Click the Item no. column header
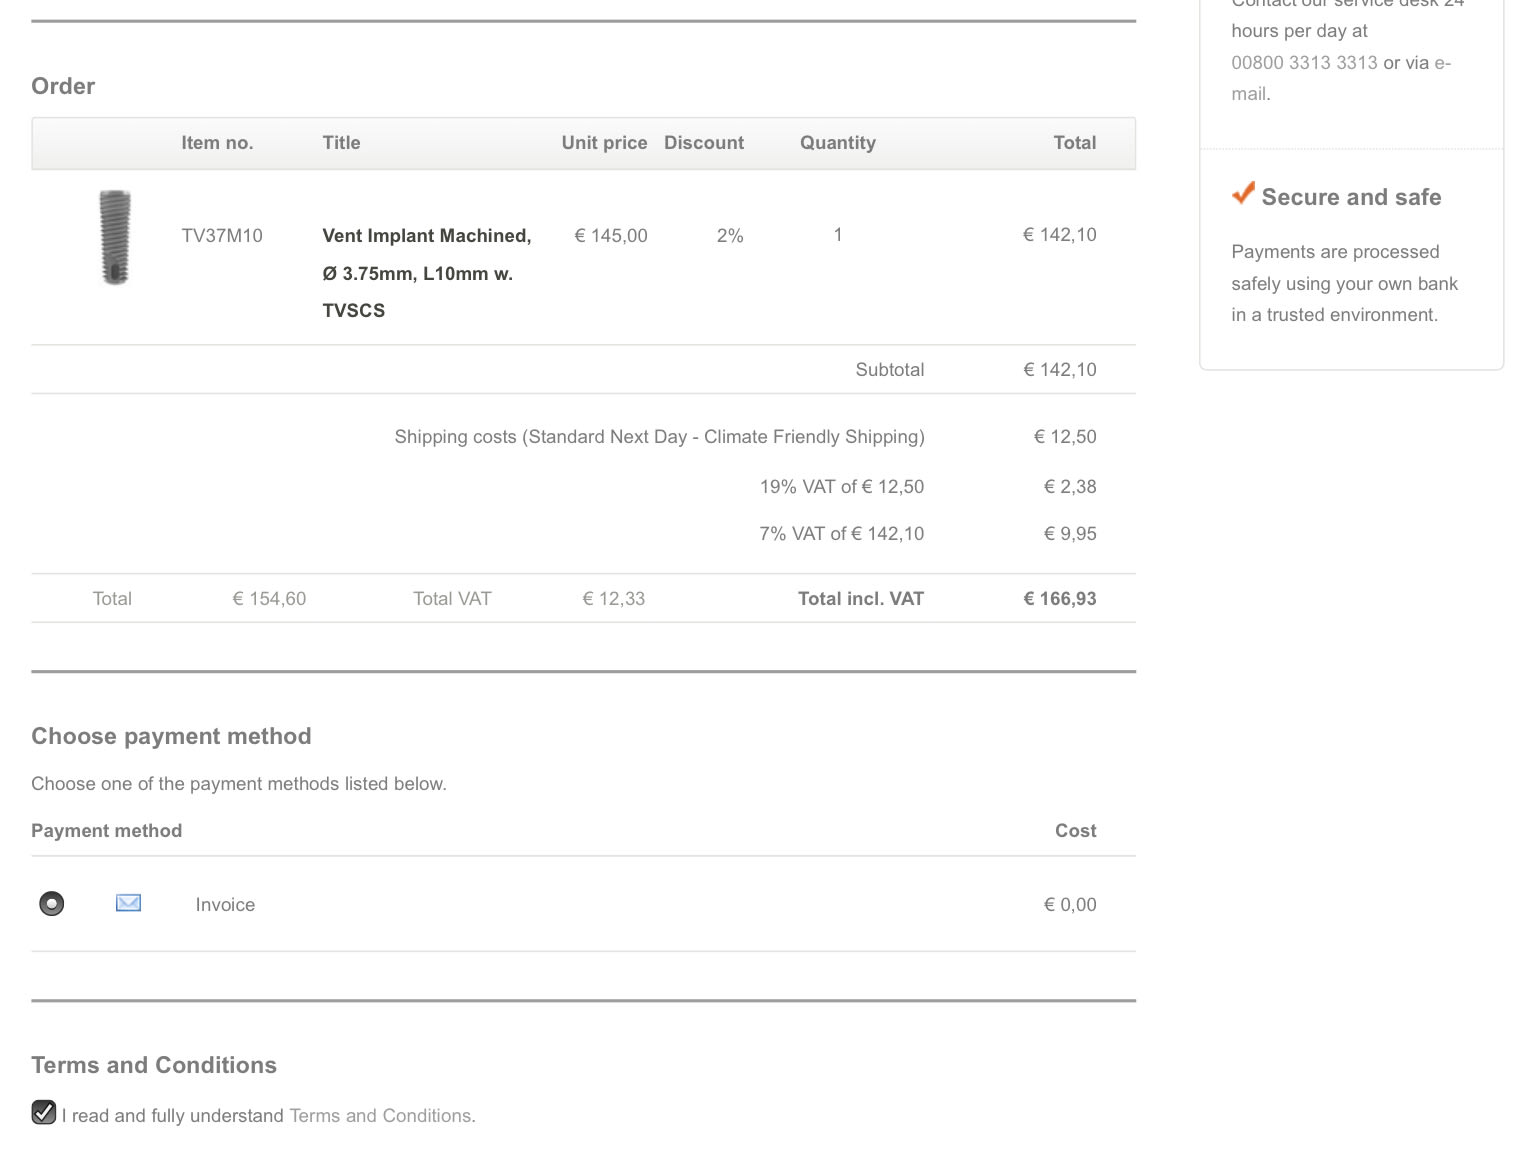The image size is (1518, 1173). click(x=217, y=143)
